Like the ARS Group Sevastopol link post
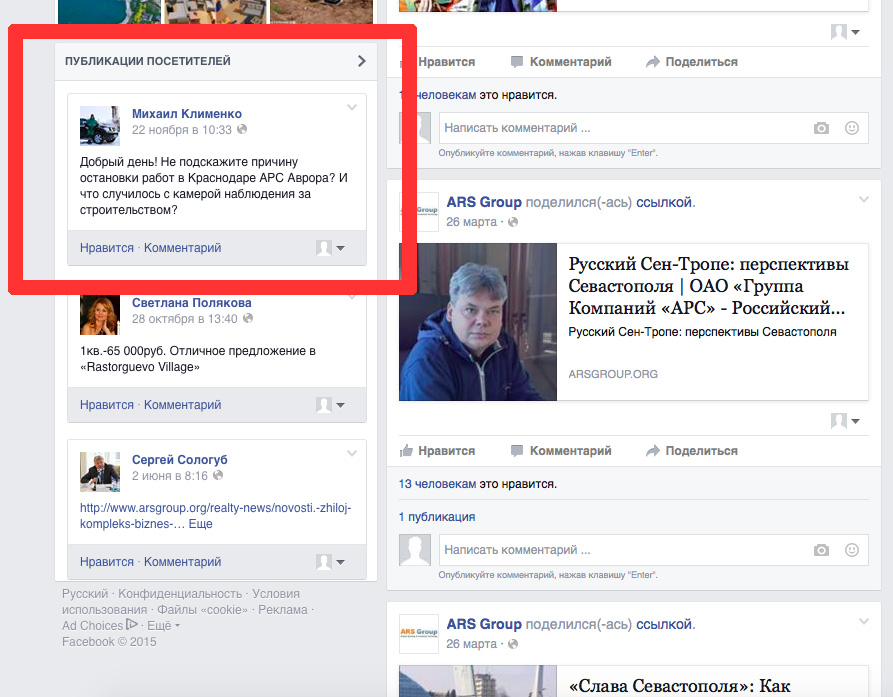 click(x=437, y=451)
